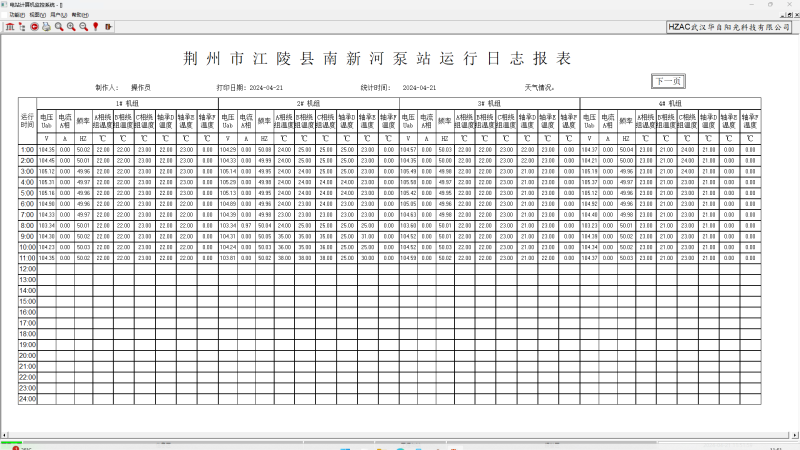Click 2# unit A相 temperature 38.00 at 11:00
800x450 pixels.
point(284,258)
